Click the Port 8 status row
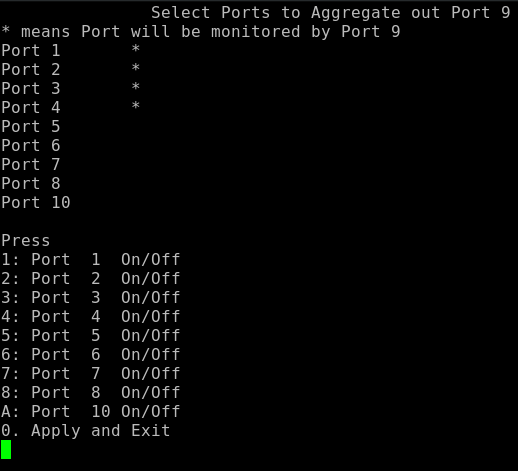 pyautogui.click(x=31, y=183)
